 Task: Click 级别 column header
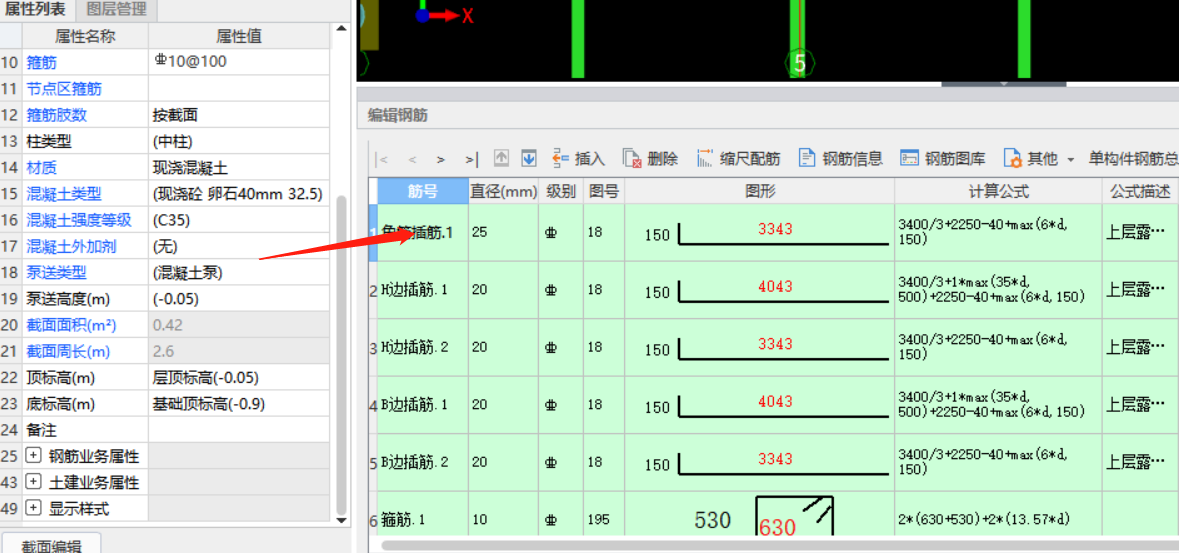coord(560,191)
